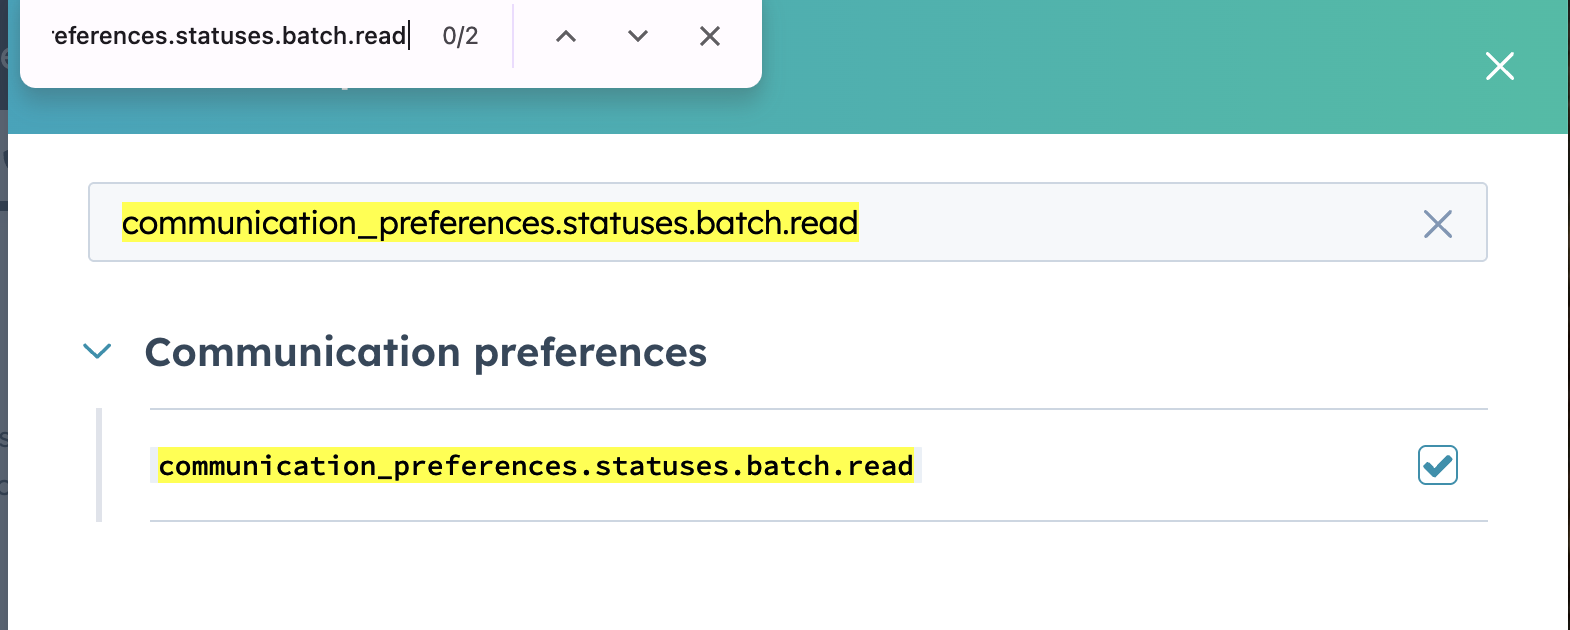Close the browser find bar

710,37
